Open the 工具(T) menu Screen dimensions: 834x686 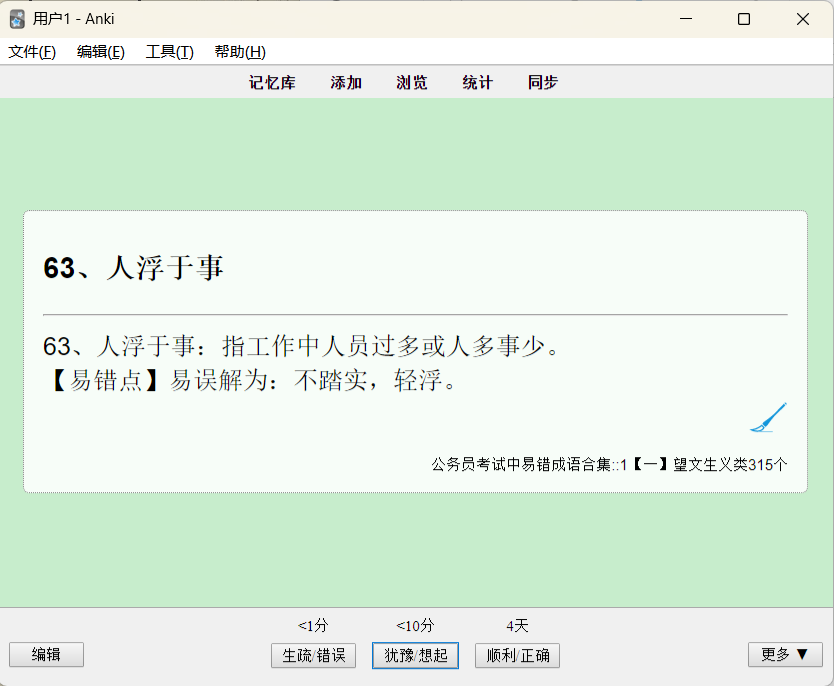pos(170,52)
